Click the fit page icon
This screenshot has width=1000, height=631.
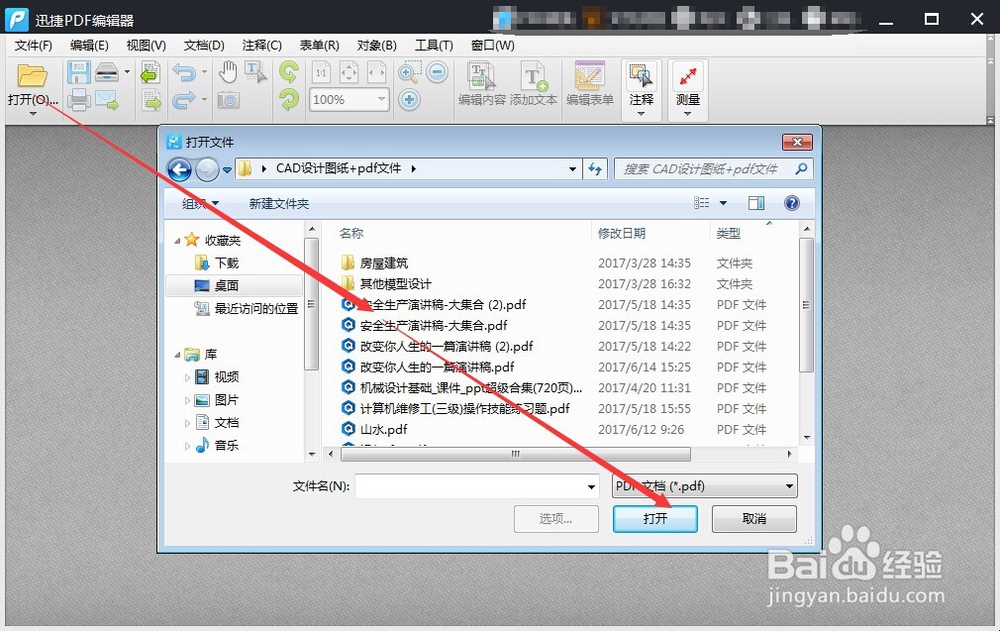pyautogui.click(x=349, y=72)
